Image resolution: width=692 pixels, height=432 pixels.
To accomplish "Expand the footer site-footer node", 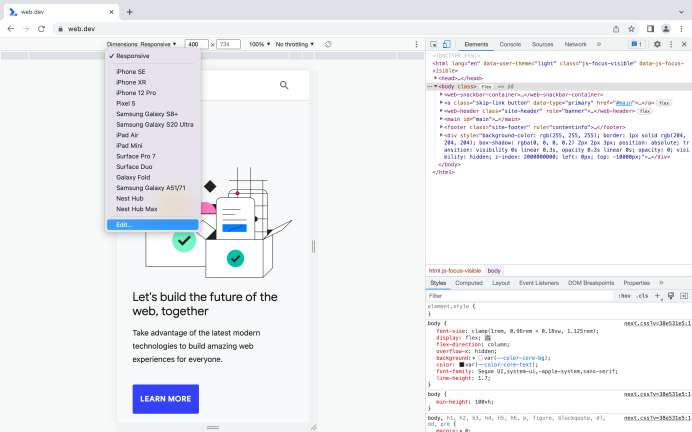I will click(x=441, y=127).
